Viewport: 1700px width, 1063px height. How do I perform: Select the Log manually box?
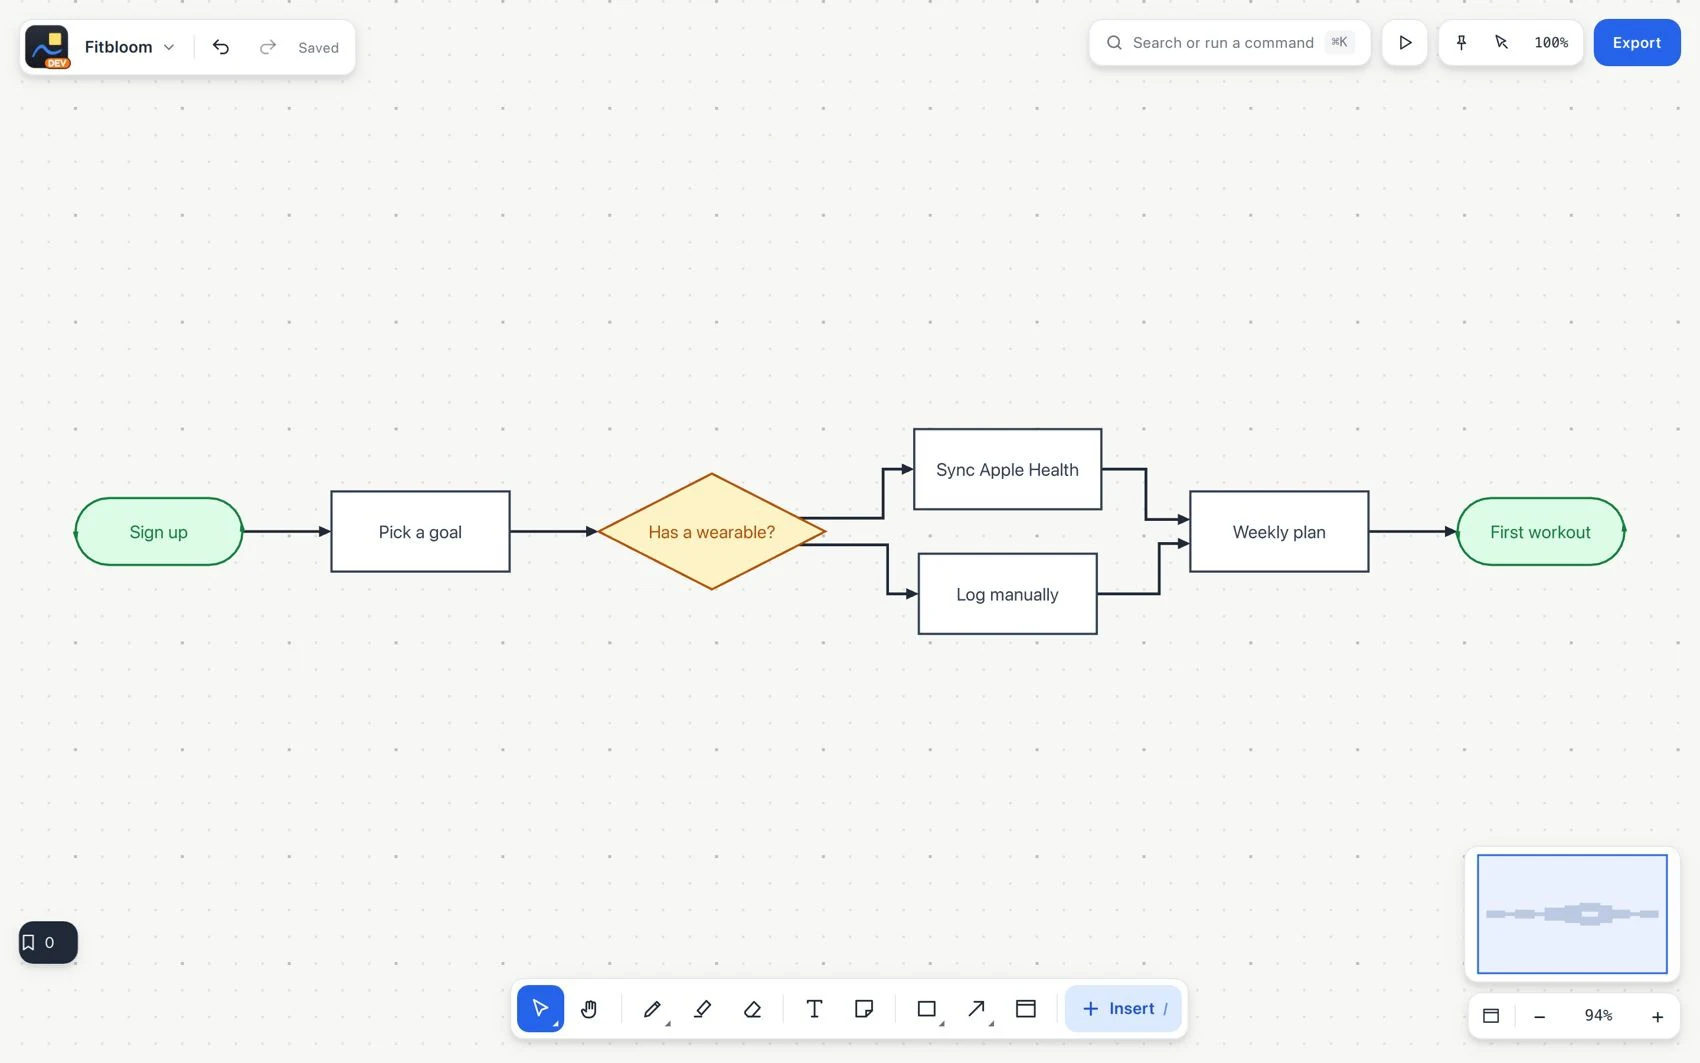[x=1008, y=594]
